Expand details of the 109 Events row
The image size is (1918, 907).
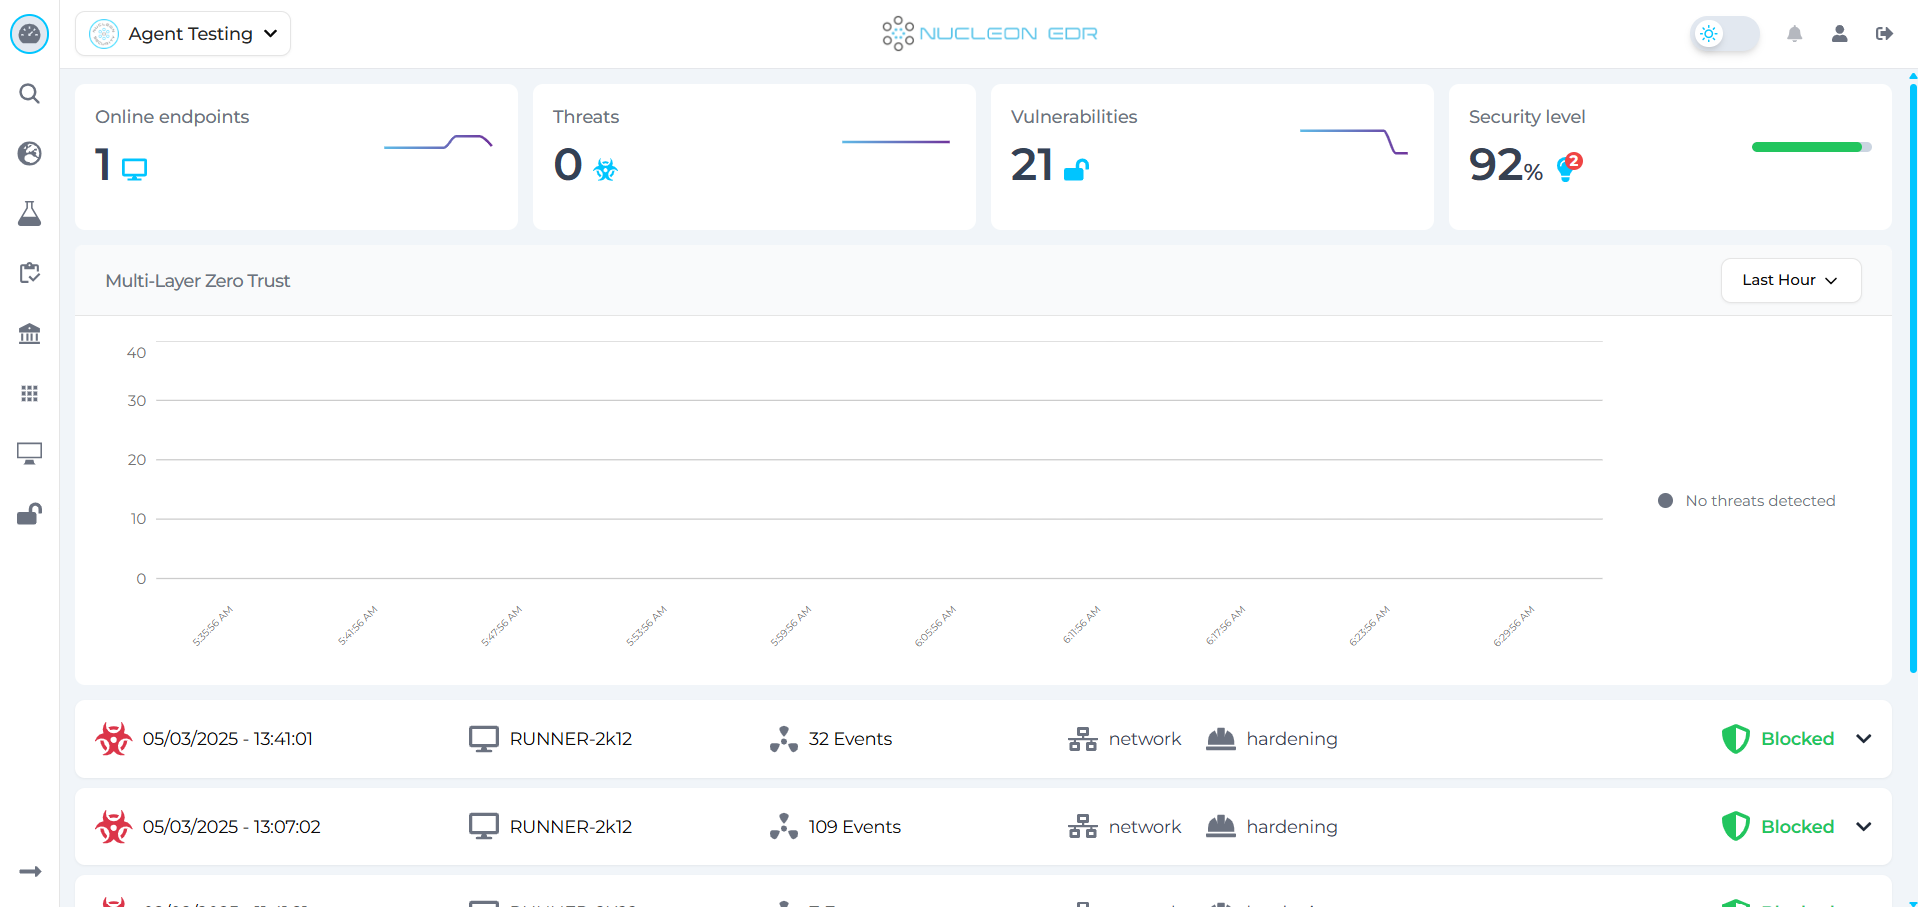pyautogui.click(x=1863, y=826)
